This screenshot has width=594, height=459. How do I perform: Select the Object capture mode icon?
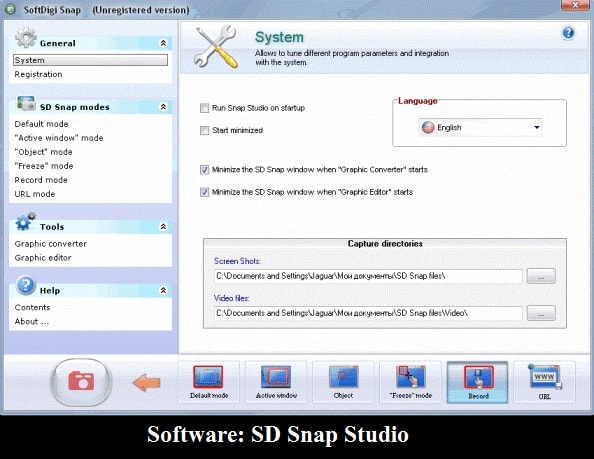point(343,382)
